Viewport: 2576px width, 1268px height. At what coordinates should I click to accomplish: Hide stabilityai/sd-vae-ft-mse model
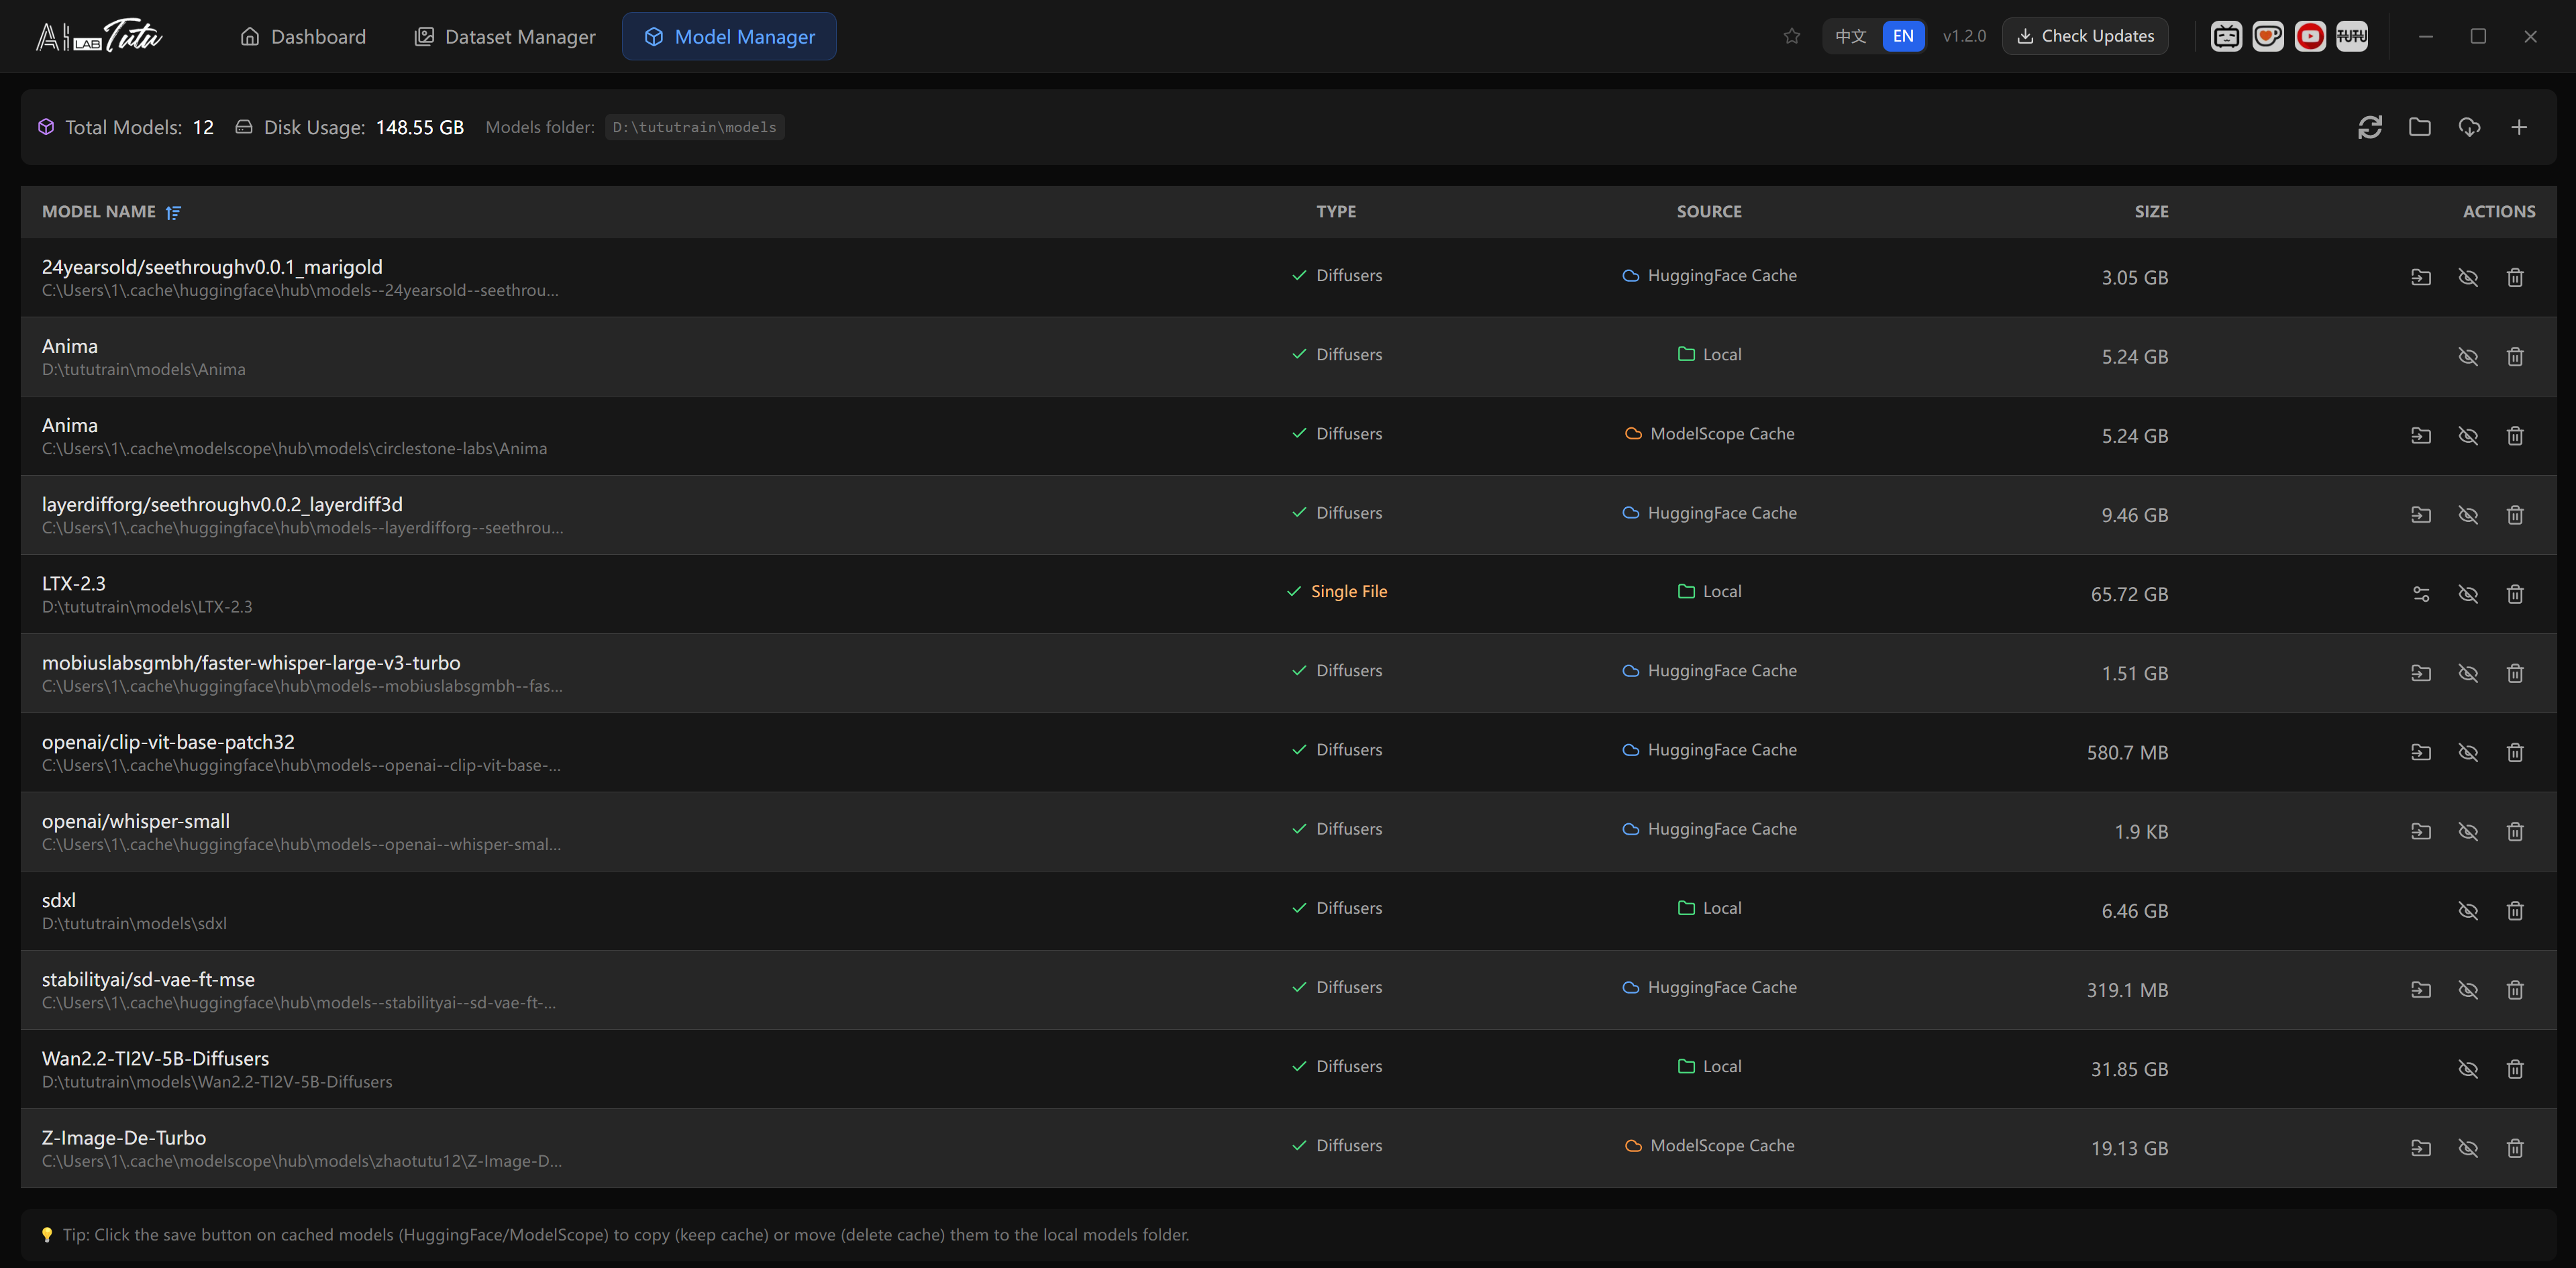[x=2467, y=989]
